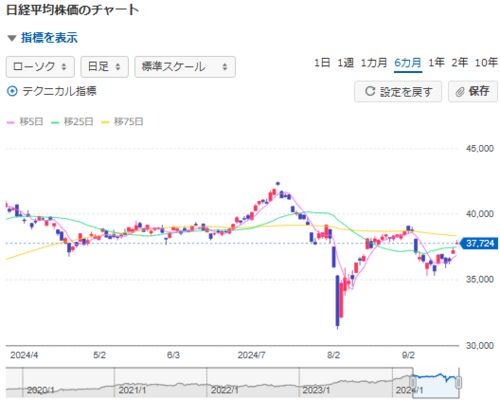
Task: Click the 2020/1 area in navigator timeline
Action: click(40, 390)
